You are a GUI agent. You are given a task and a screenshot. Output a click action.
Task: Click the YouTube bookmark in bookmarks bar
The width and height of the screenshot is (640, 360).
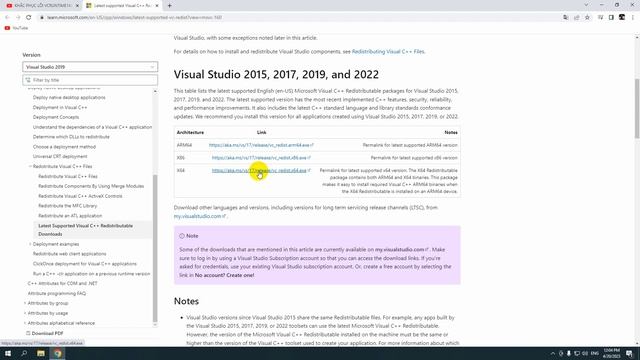tap(16, 28)
